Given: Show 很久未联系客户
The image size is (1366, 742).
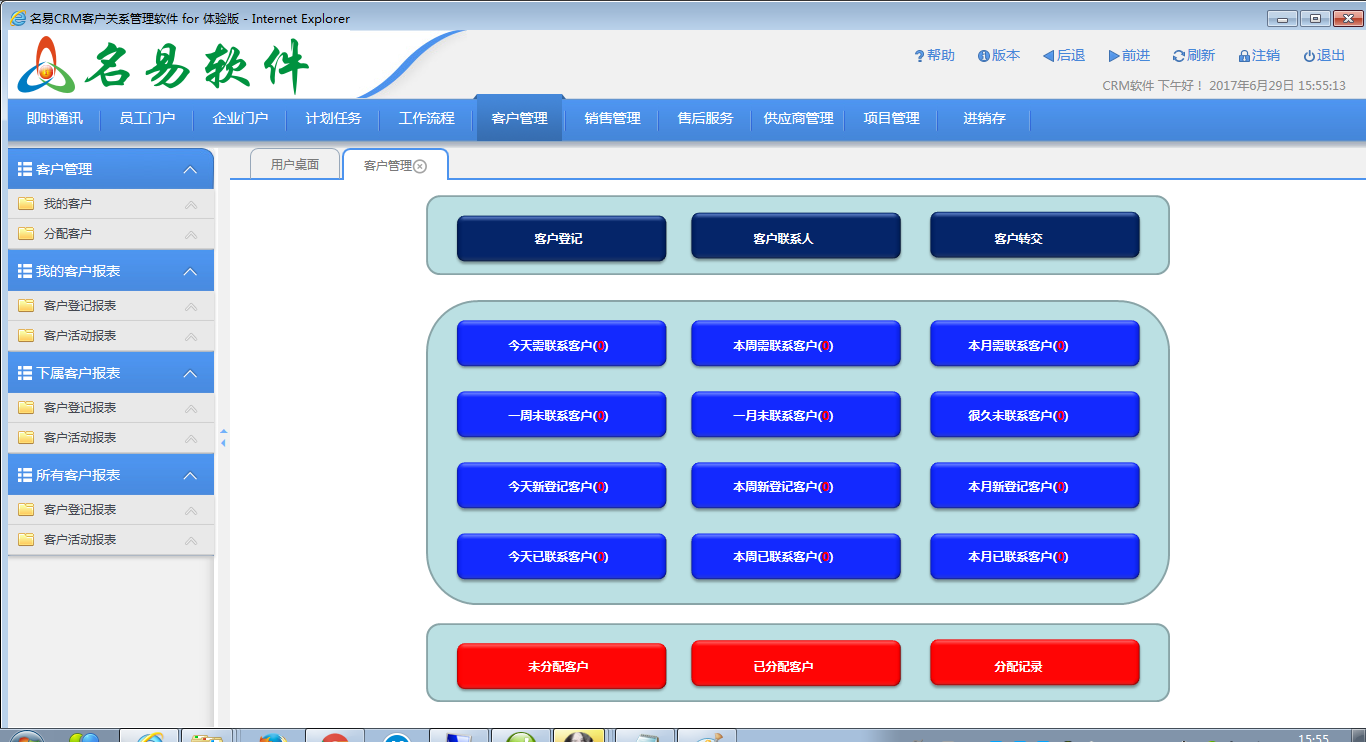Looking at the screenshot, I should (1035, 415).
